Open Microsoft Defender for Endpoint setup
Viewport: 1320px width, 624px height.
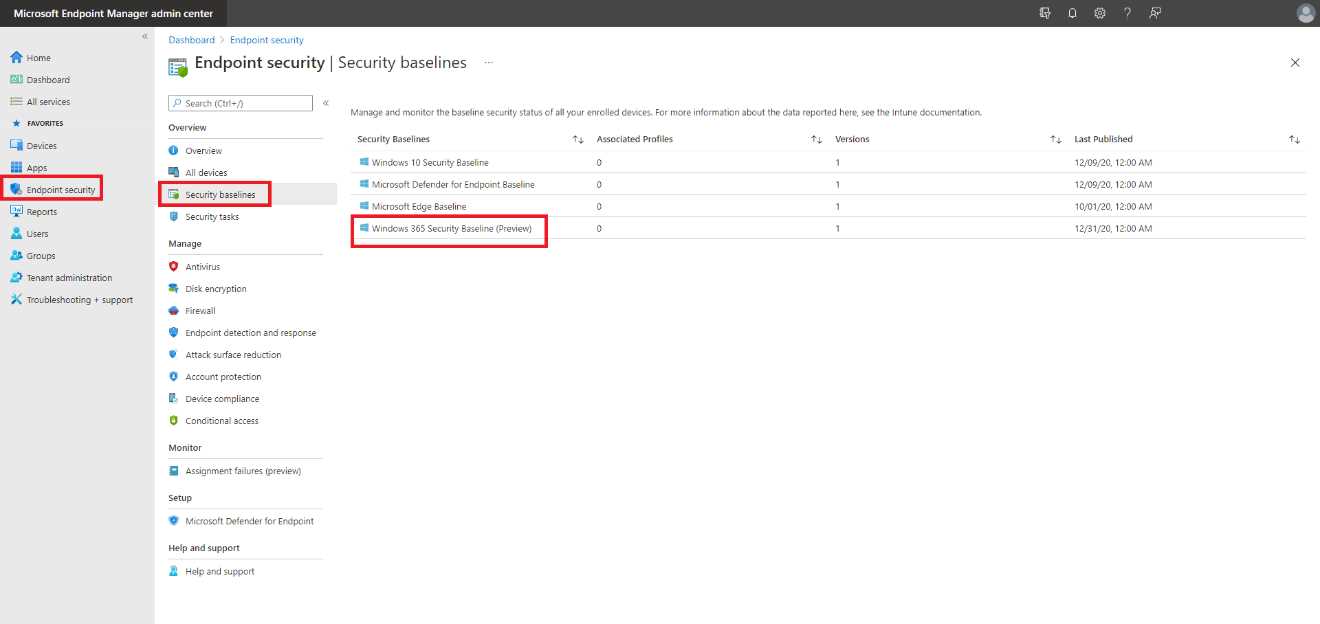click(x=247, y=520)
